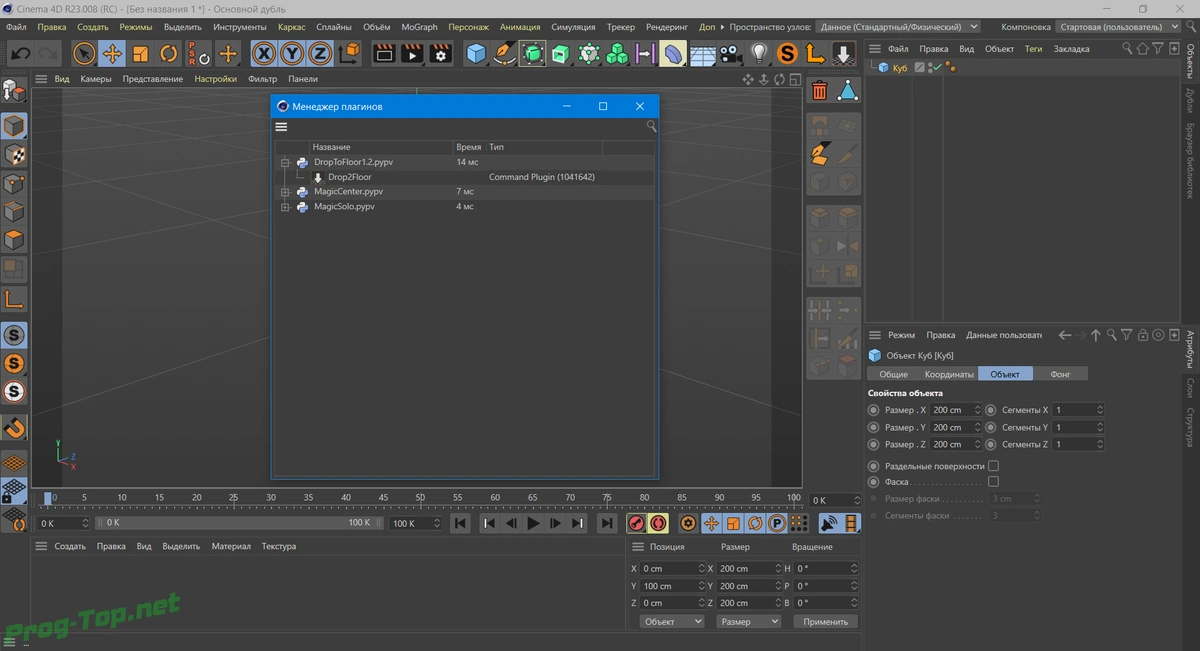Click the search icon in the Object Manager header
The width and height of the screenshot is (1200, 651).
[x=1127, y=48]
